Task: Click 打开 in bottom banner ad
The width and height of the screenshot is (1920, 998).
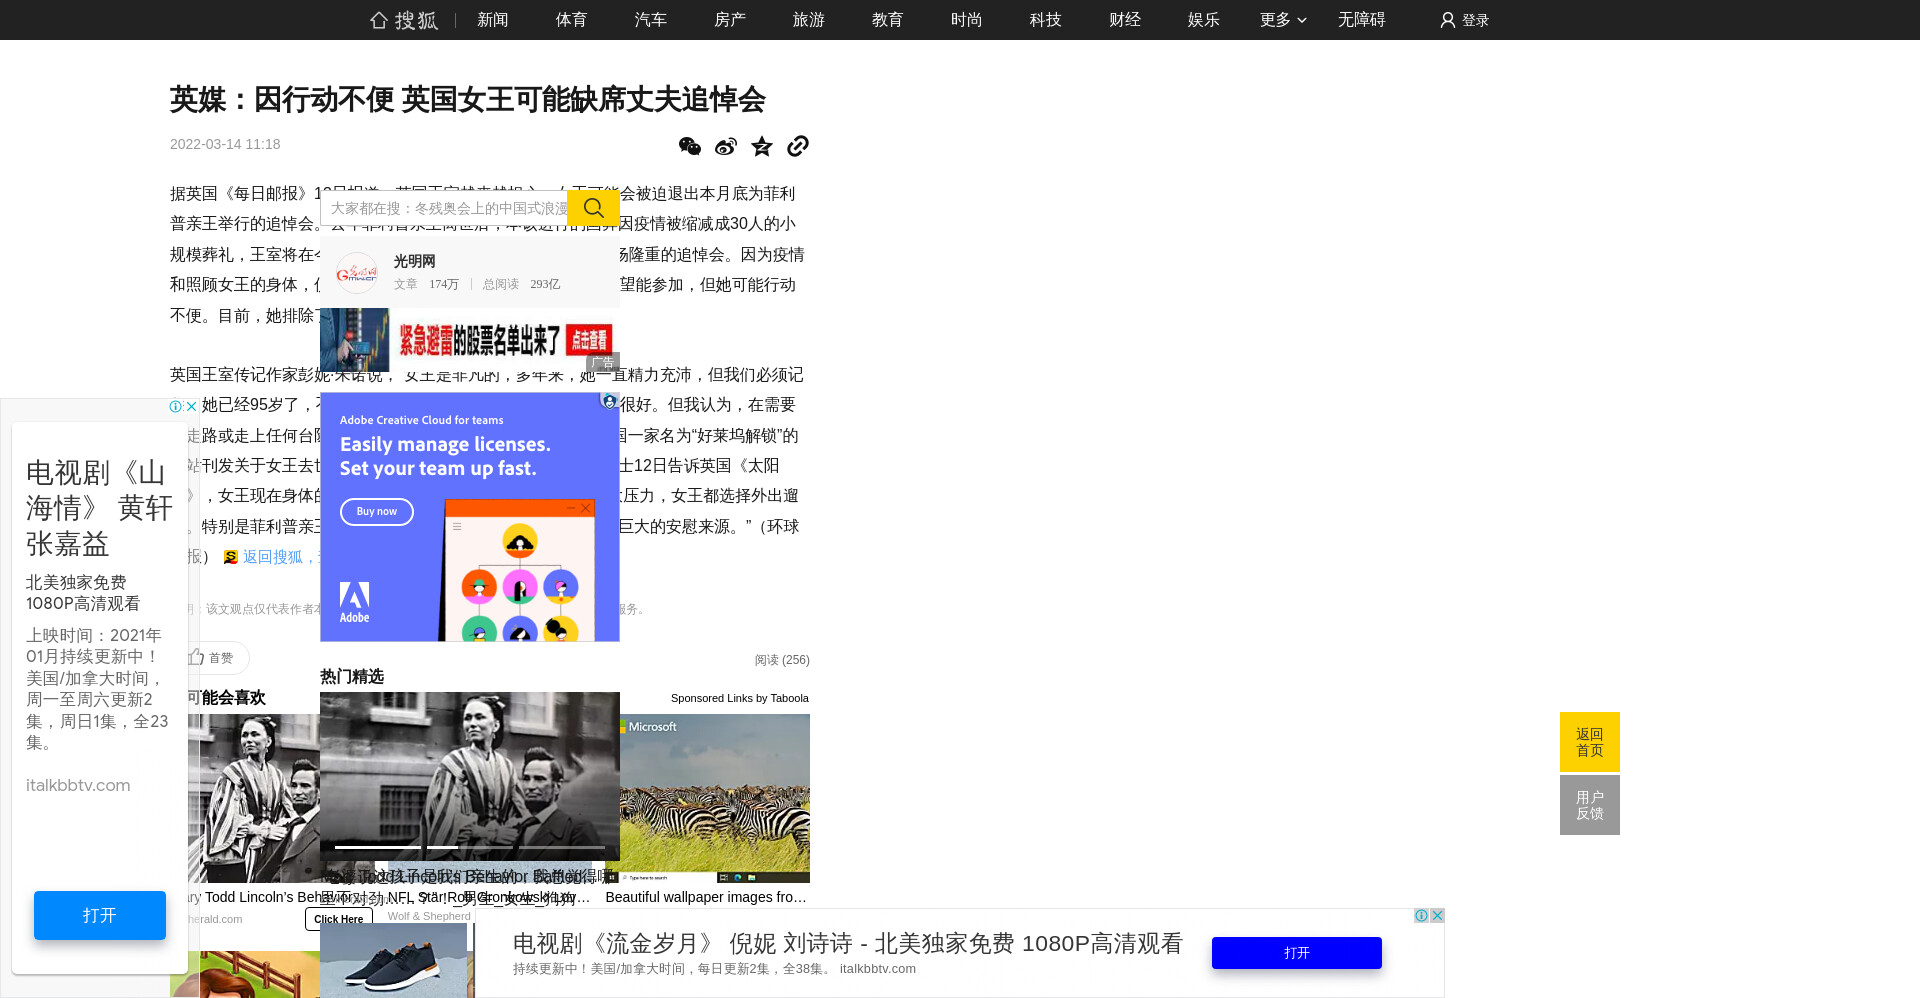Action: [1297, 953]
